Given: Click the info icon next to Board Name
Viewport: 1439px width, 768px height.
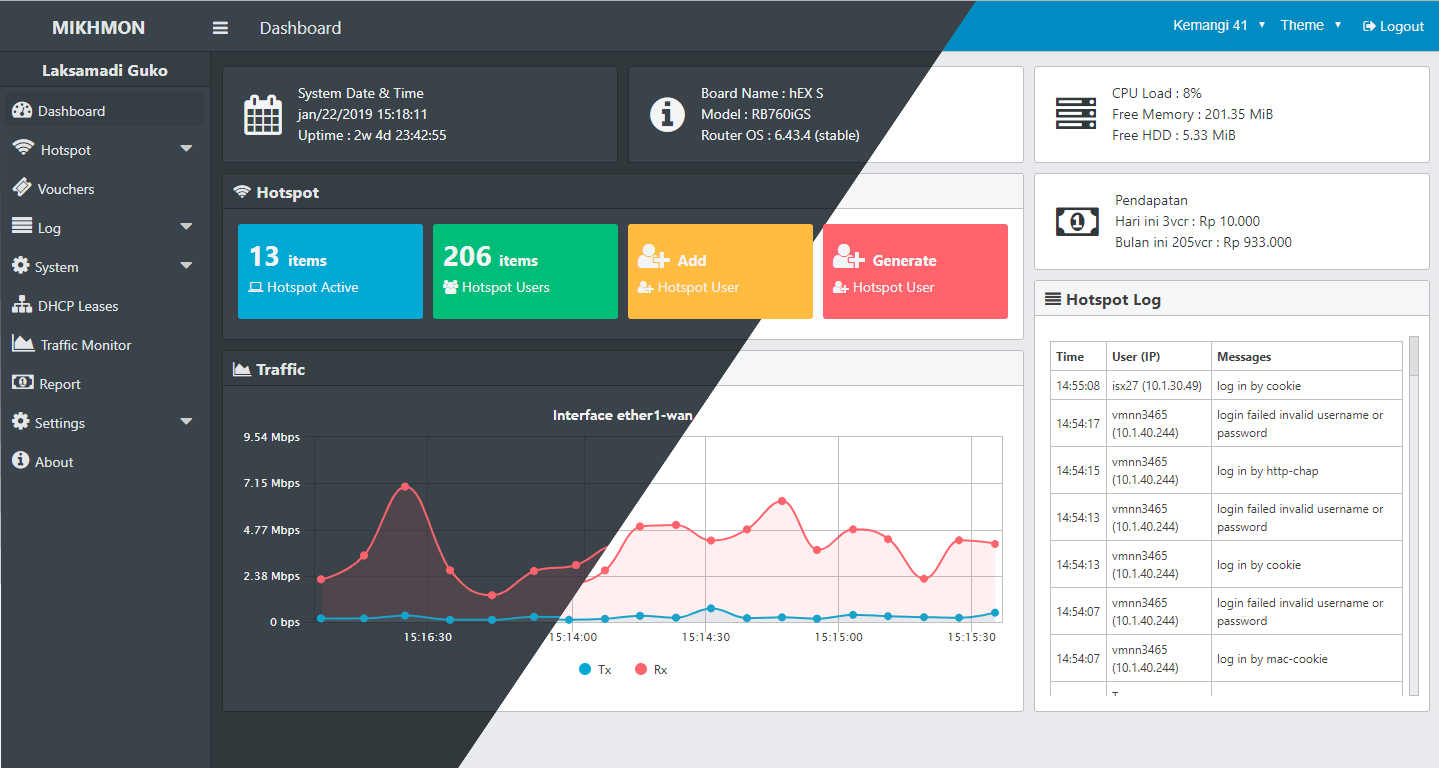Looking at the screenshot, I should [x=667, y=114].
